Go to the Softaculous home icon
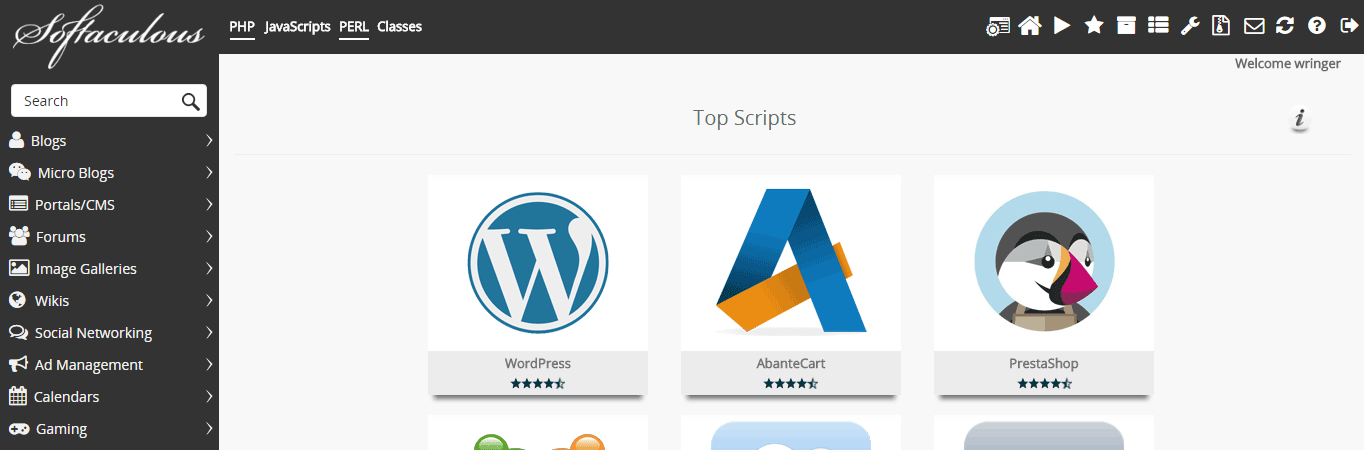This screenshot has height=450, width=1364. click(x=1030, y=26)
